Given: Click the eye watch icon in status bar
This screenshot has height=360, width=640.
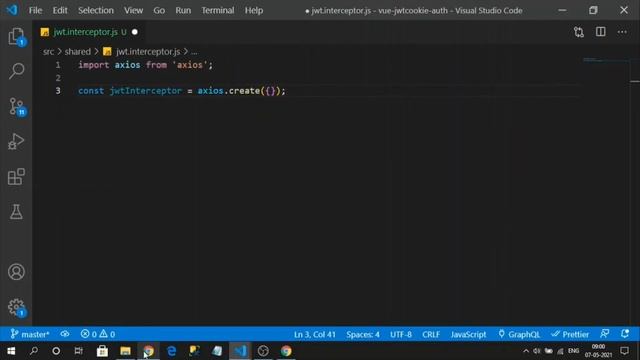Looking at the screenshot, I should (65, 334).
